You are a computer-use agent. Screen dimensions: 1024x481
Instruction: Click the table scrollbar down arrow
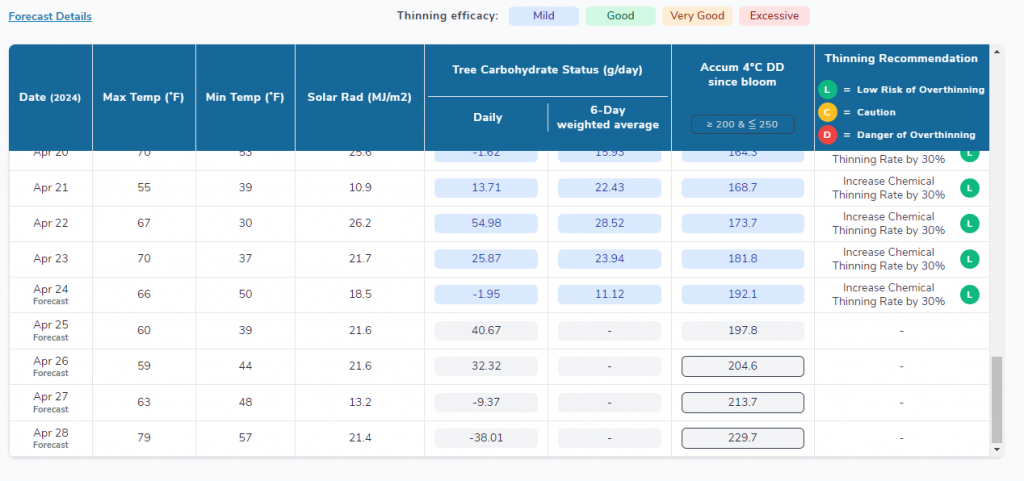point(996,451)
